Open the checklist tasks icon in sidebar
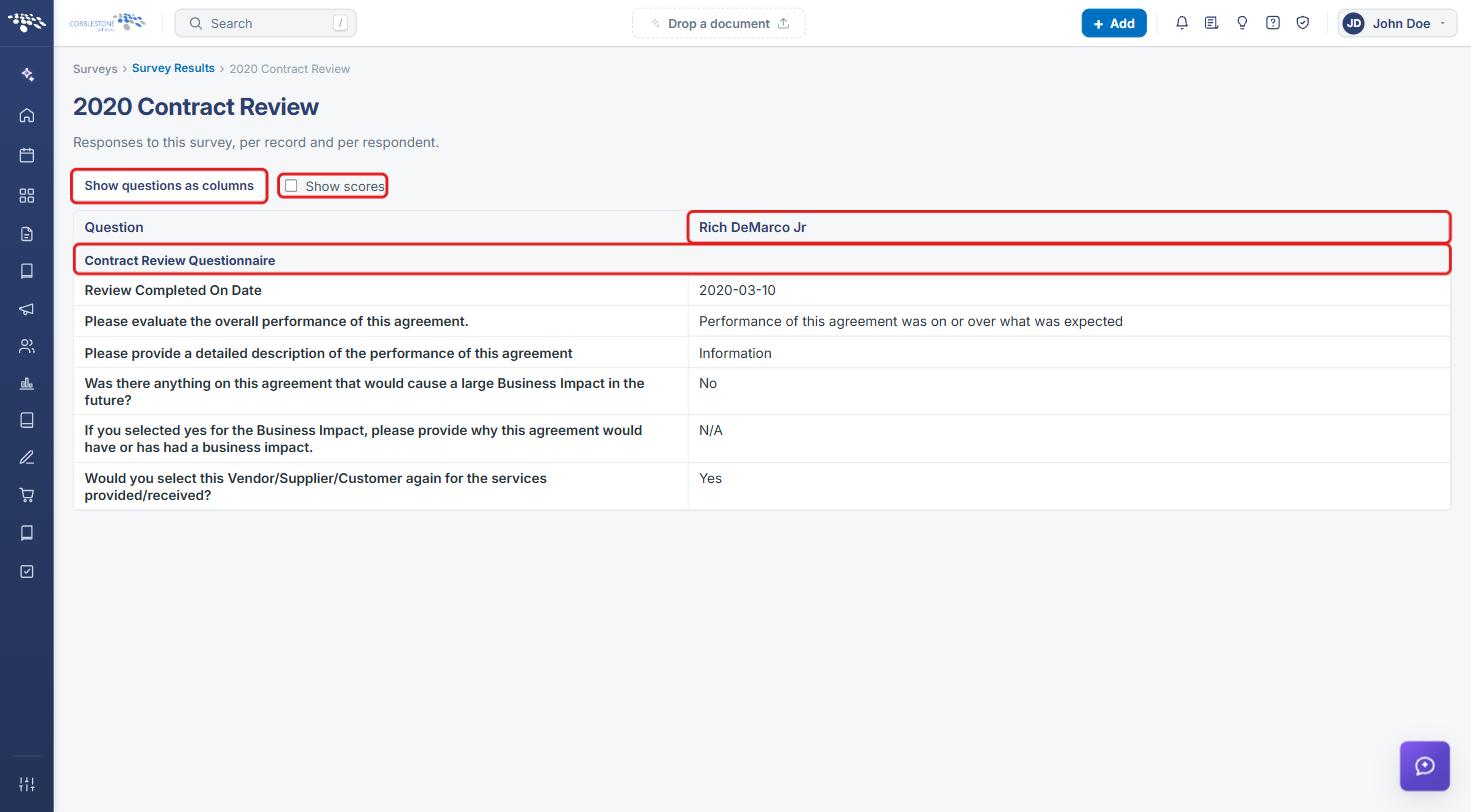1471x812 pixels. point(27,571)
